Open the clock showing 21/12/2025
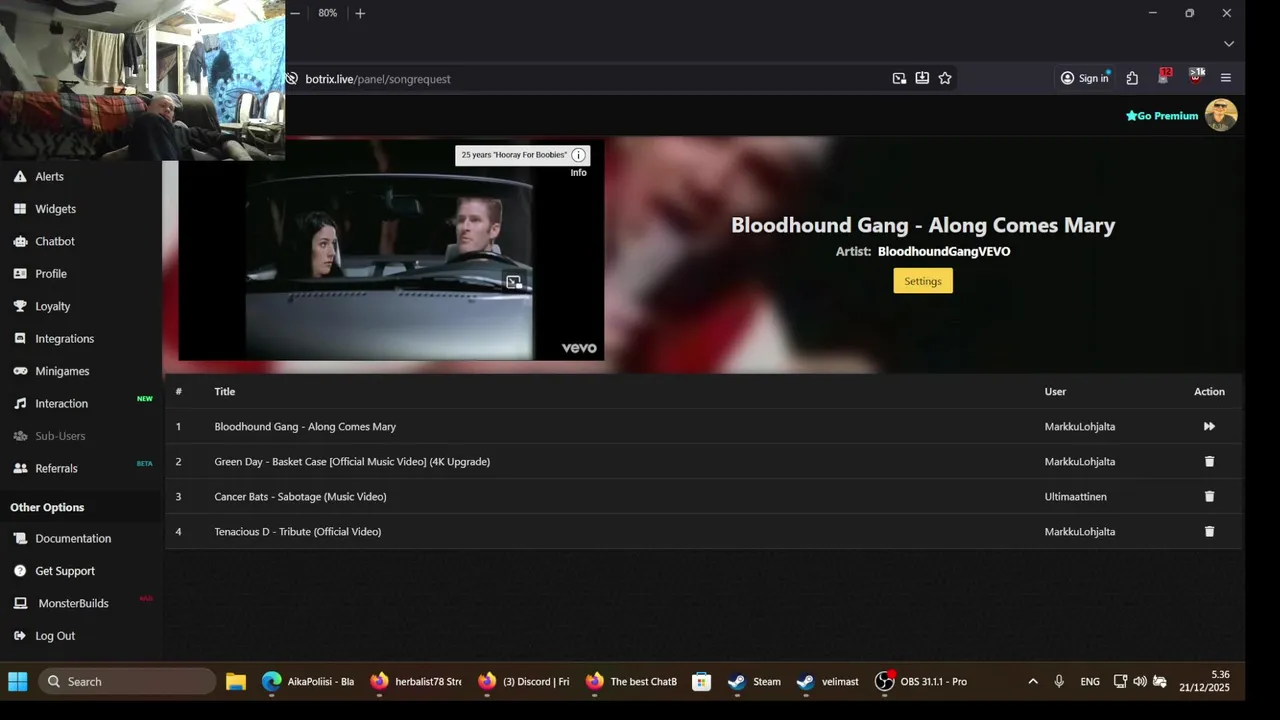The image size is (1280, 720). pos(1204,682)
